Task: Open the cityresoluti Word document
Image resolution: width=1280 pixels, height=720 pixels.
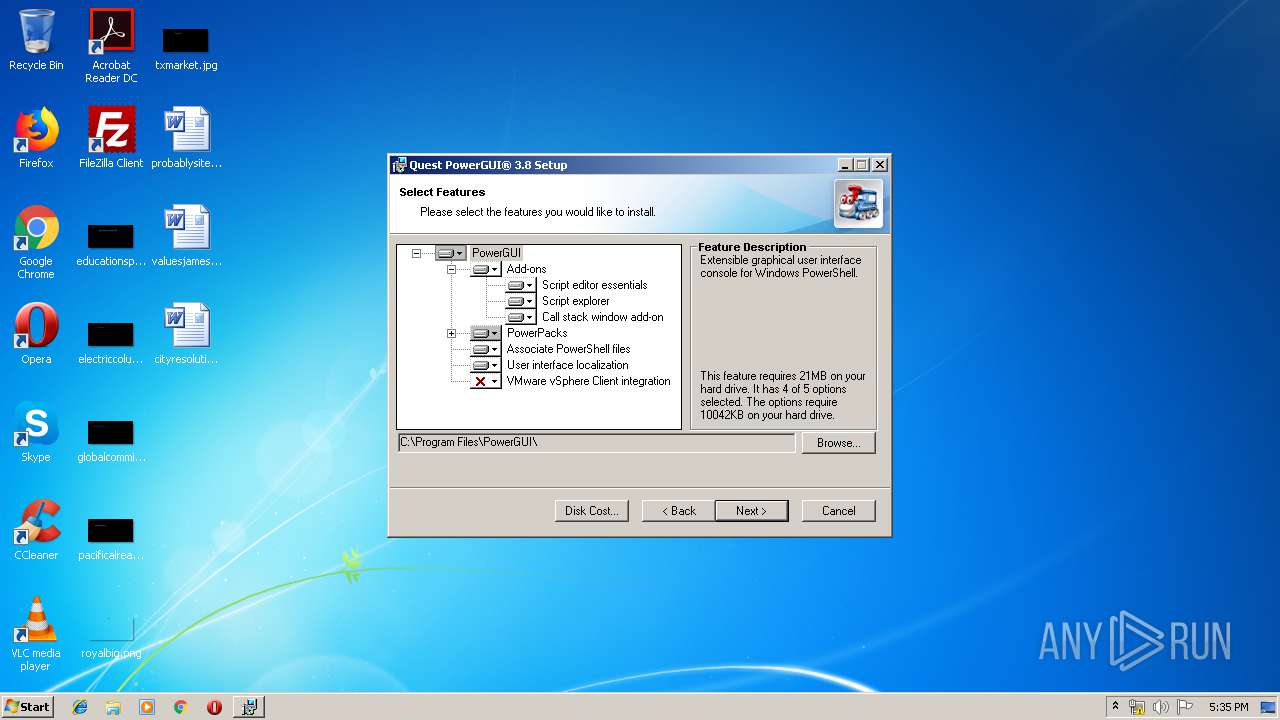Action: [186, 334]
